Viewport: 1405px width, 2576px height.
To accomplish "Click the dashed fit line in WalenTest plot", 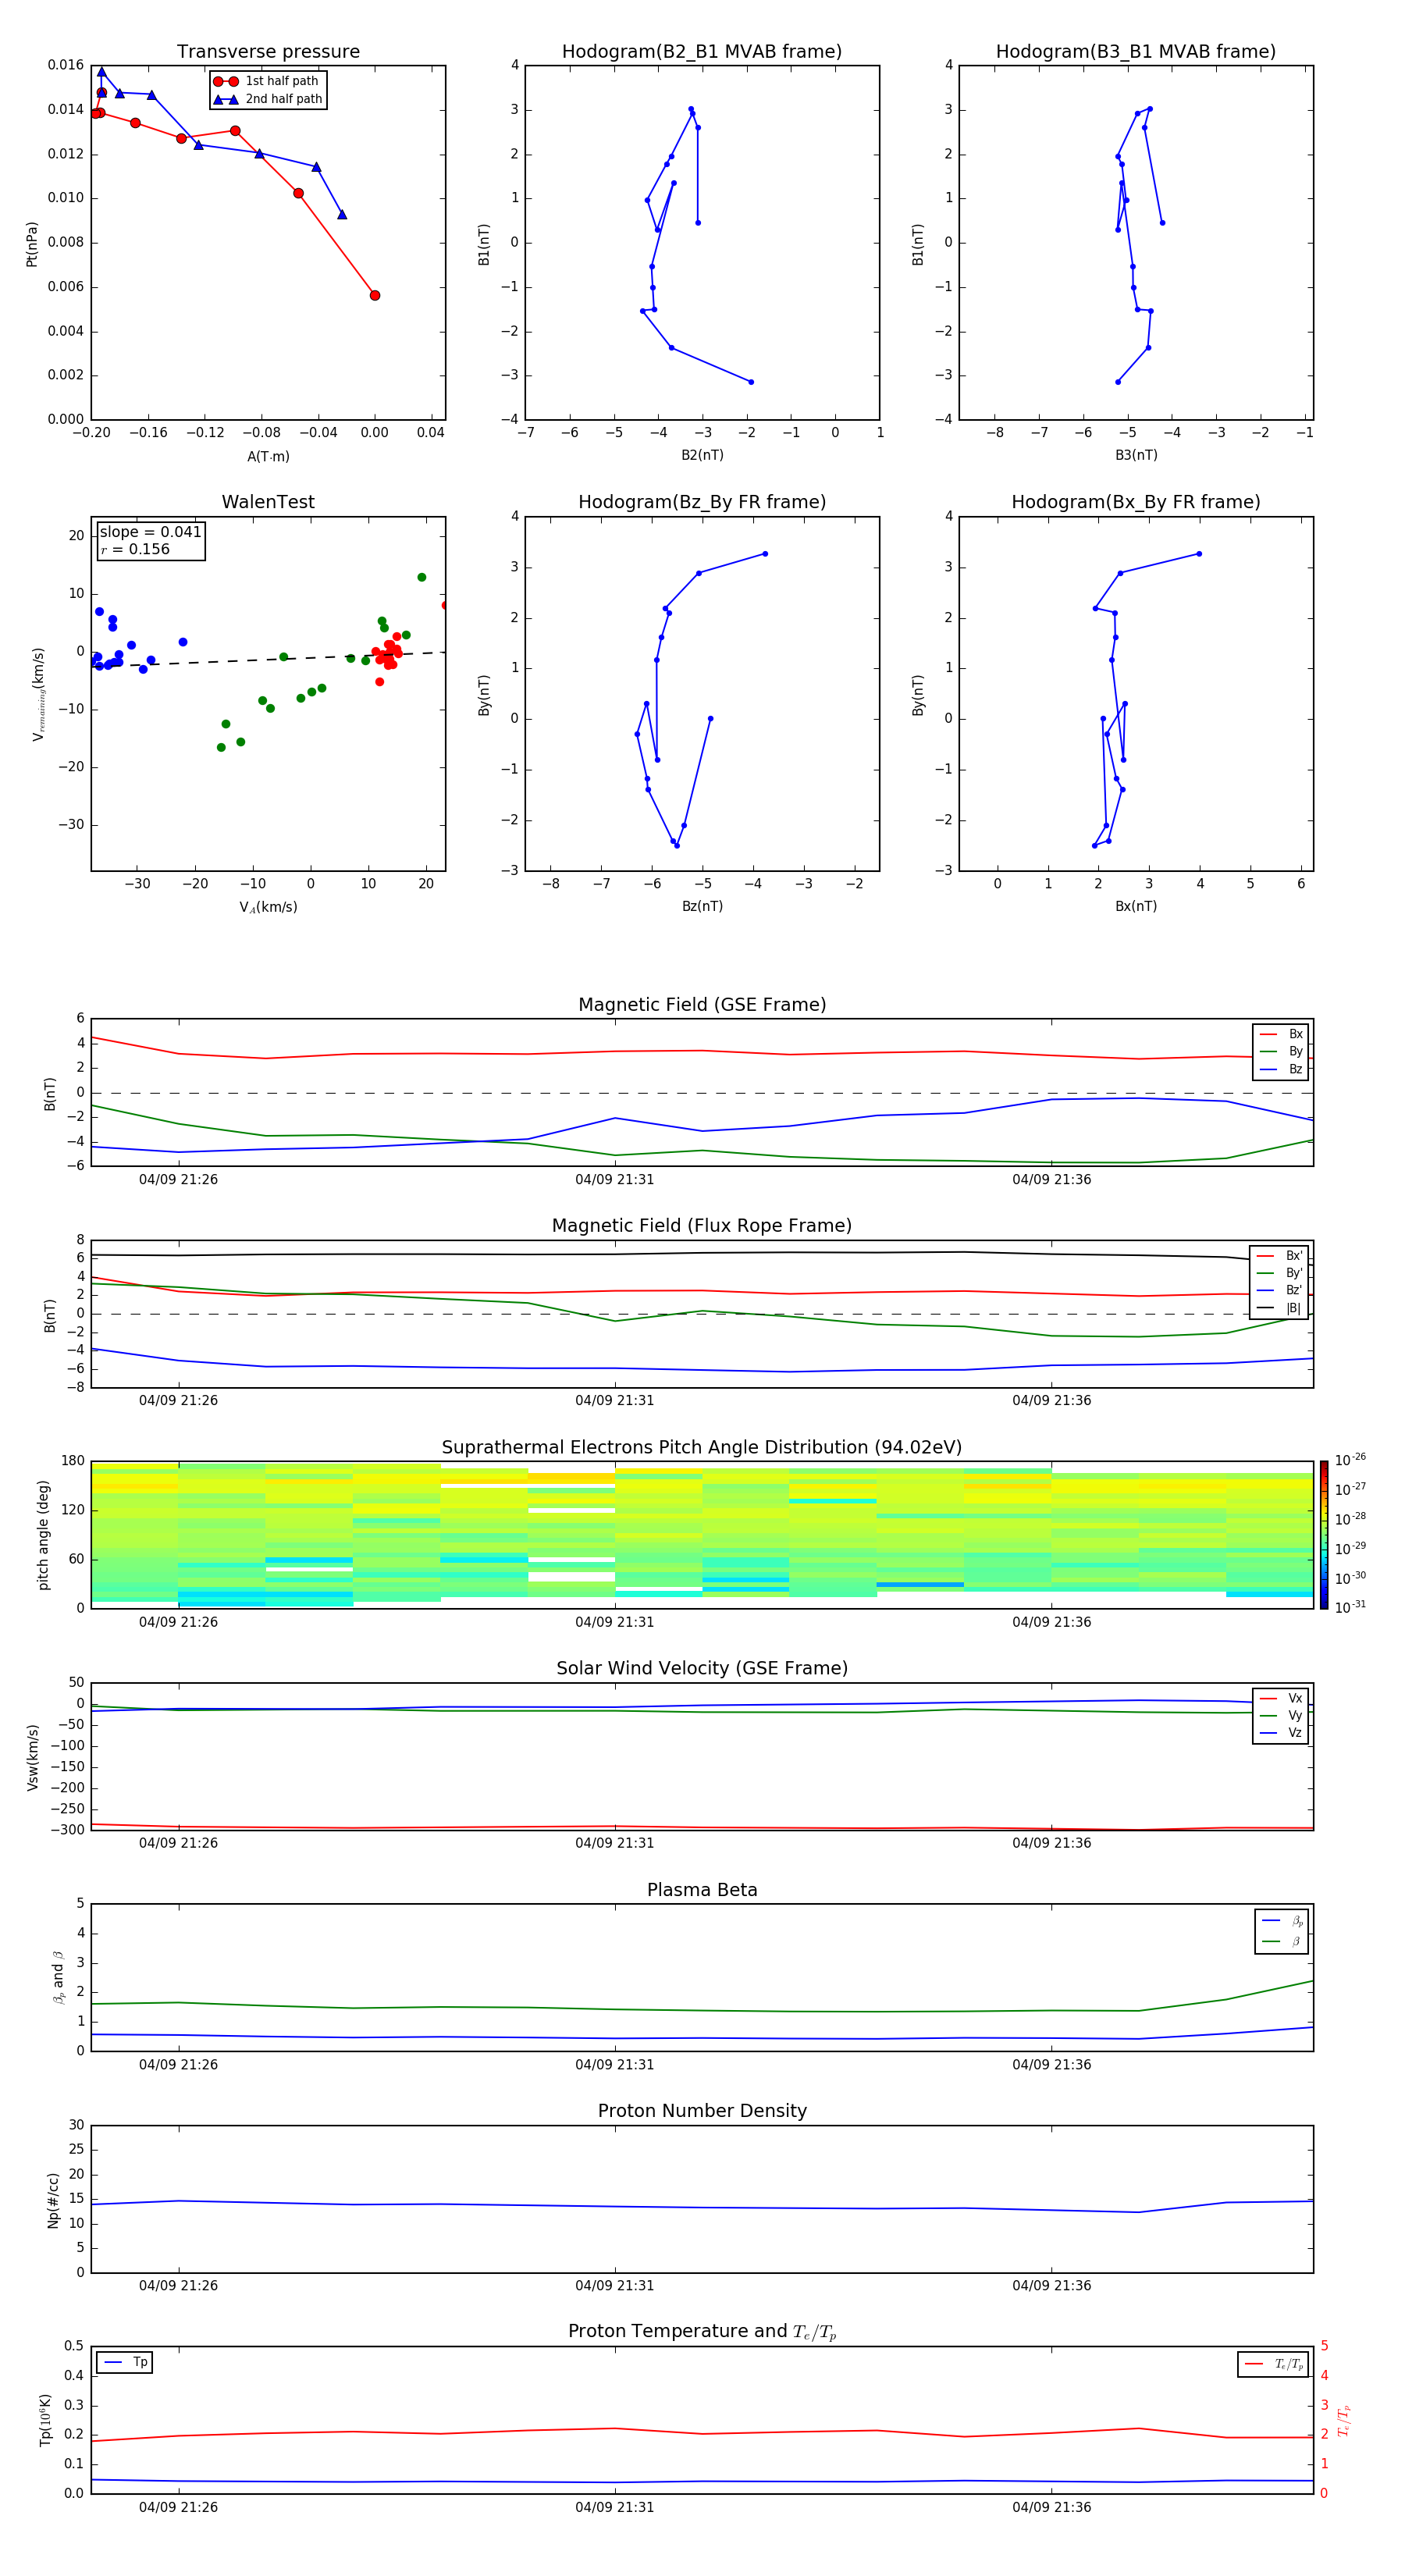I will coord(268,659).
